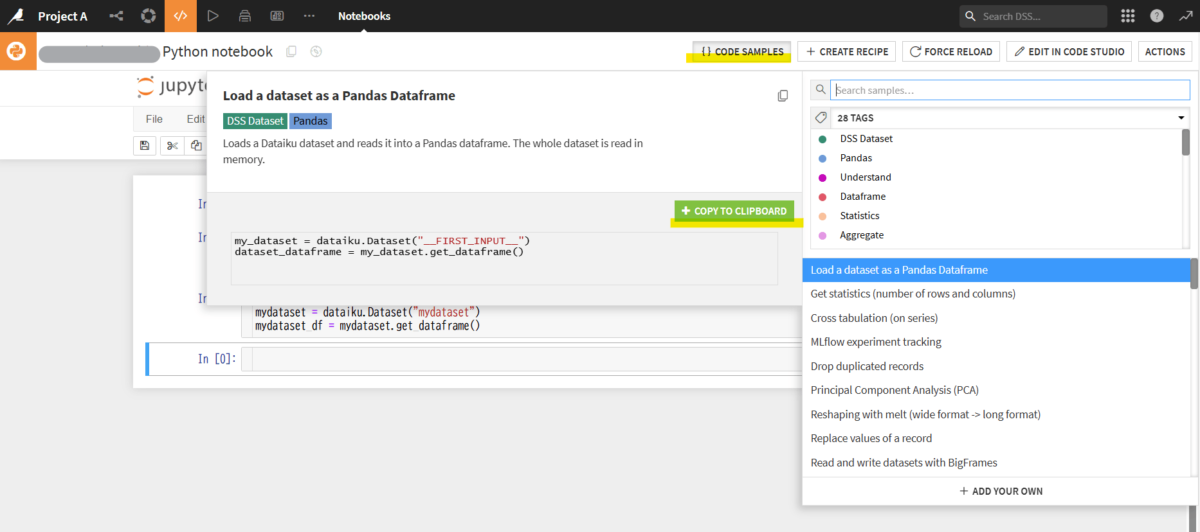Viewport: 1200px width, 532px height.
Task: Open the circular lifecycle icon in top bar
Action: click(x=148, y=16)
